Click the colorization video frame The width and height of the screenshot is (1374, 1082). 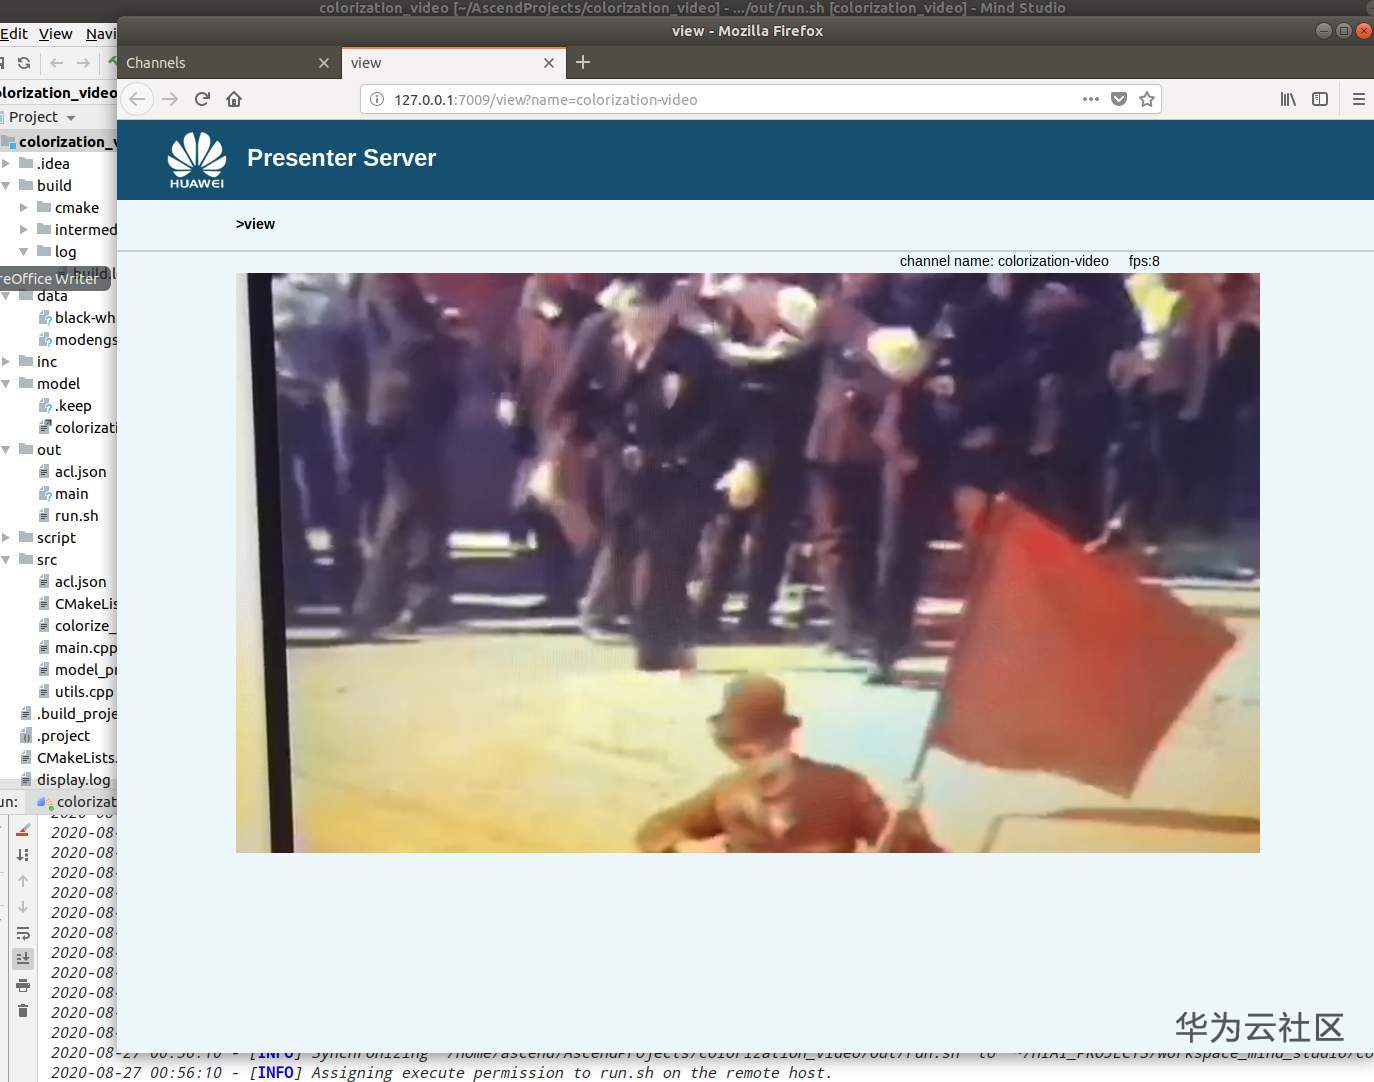tap(748, 563)
